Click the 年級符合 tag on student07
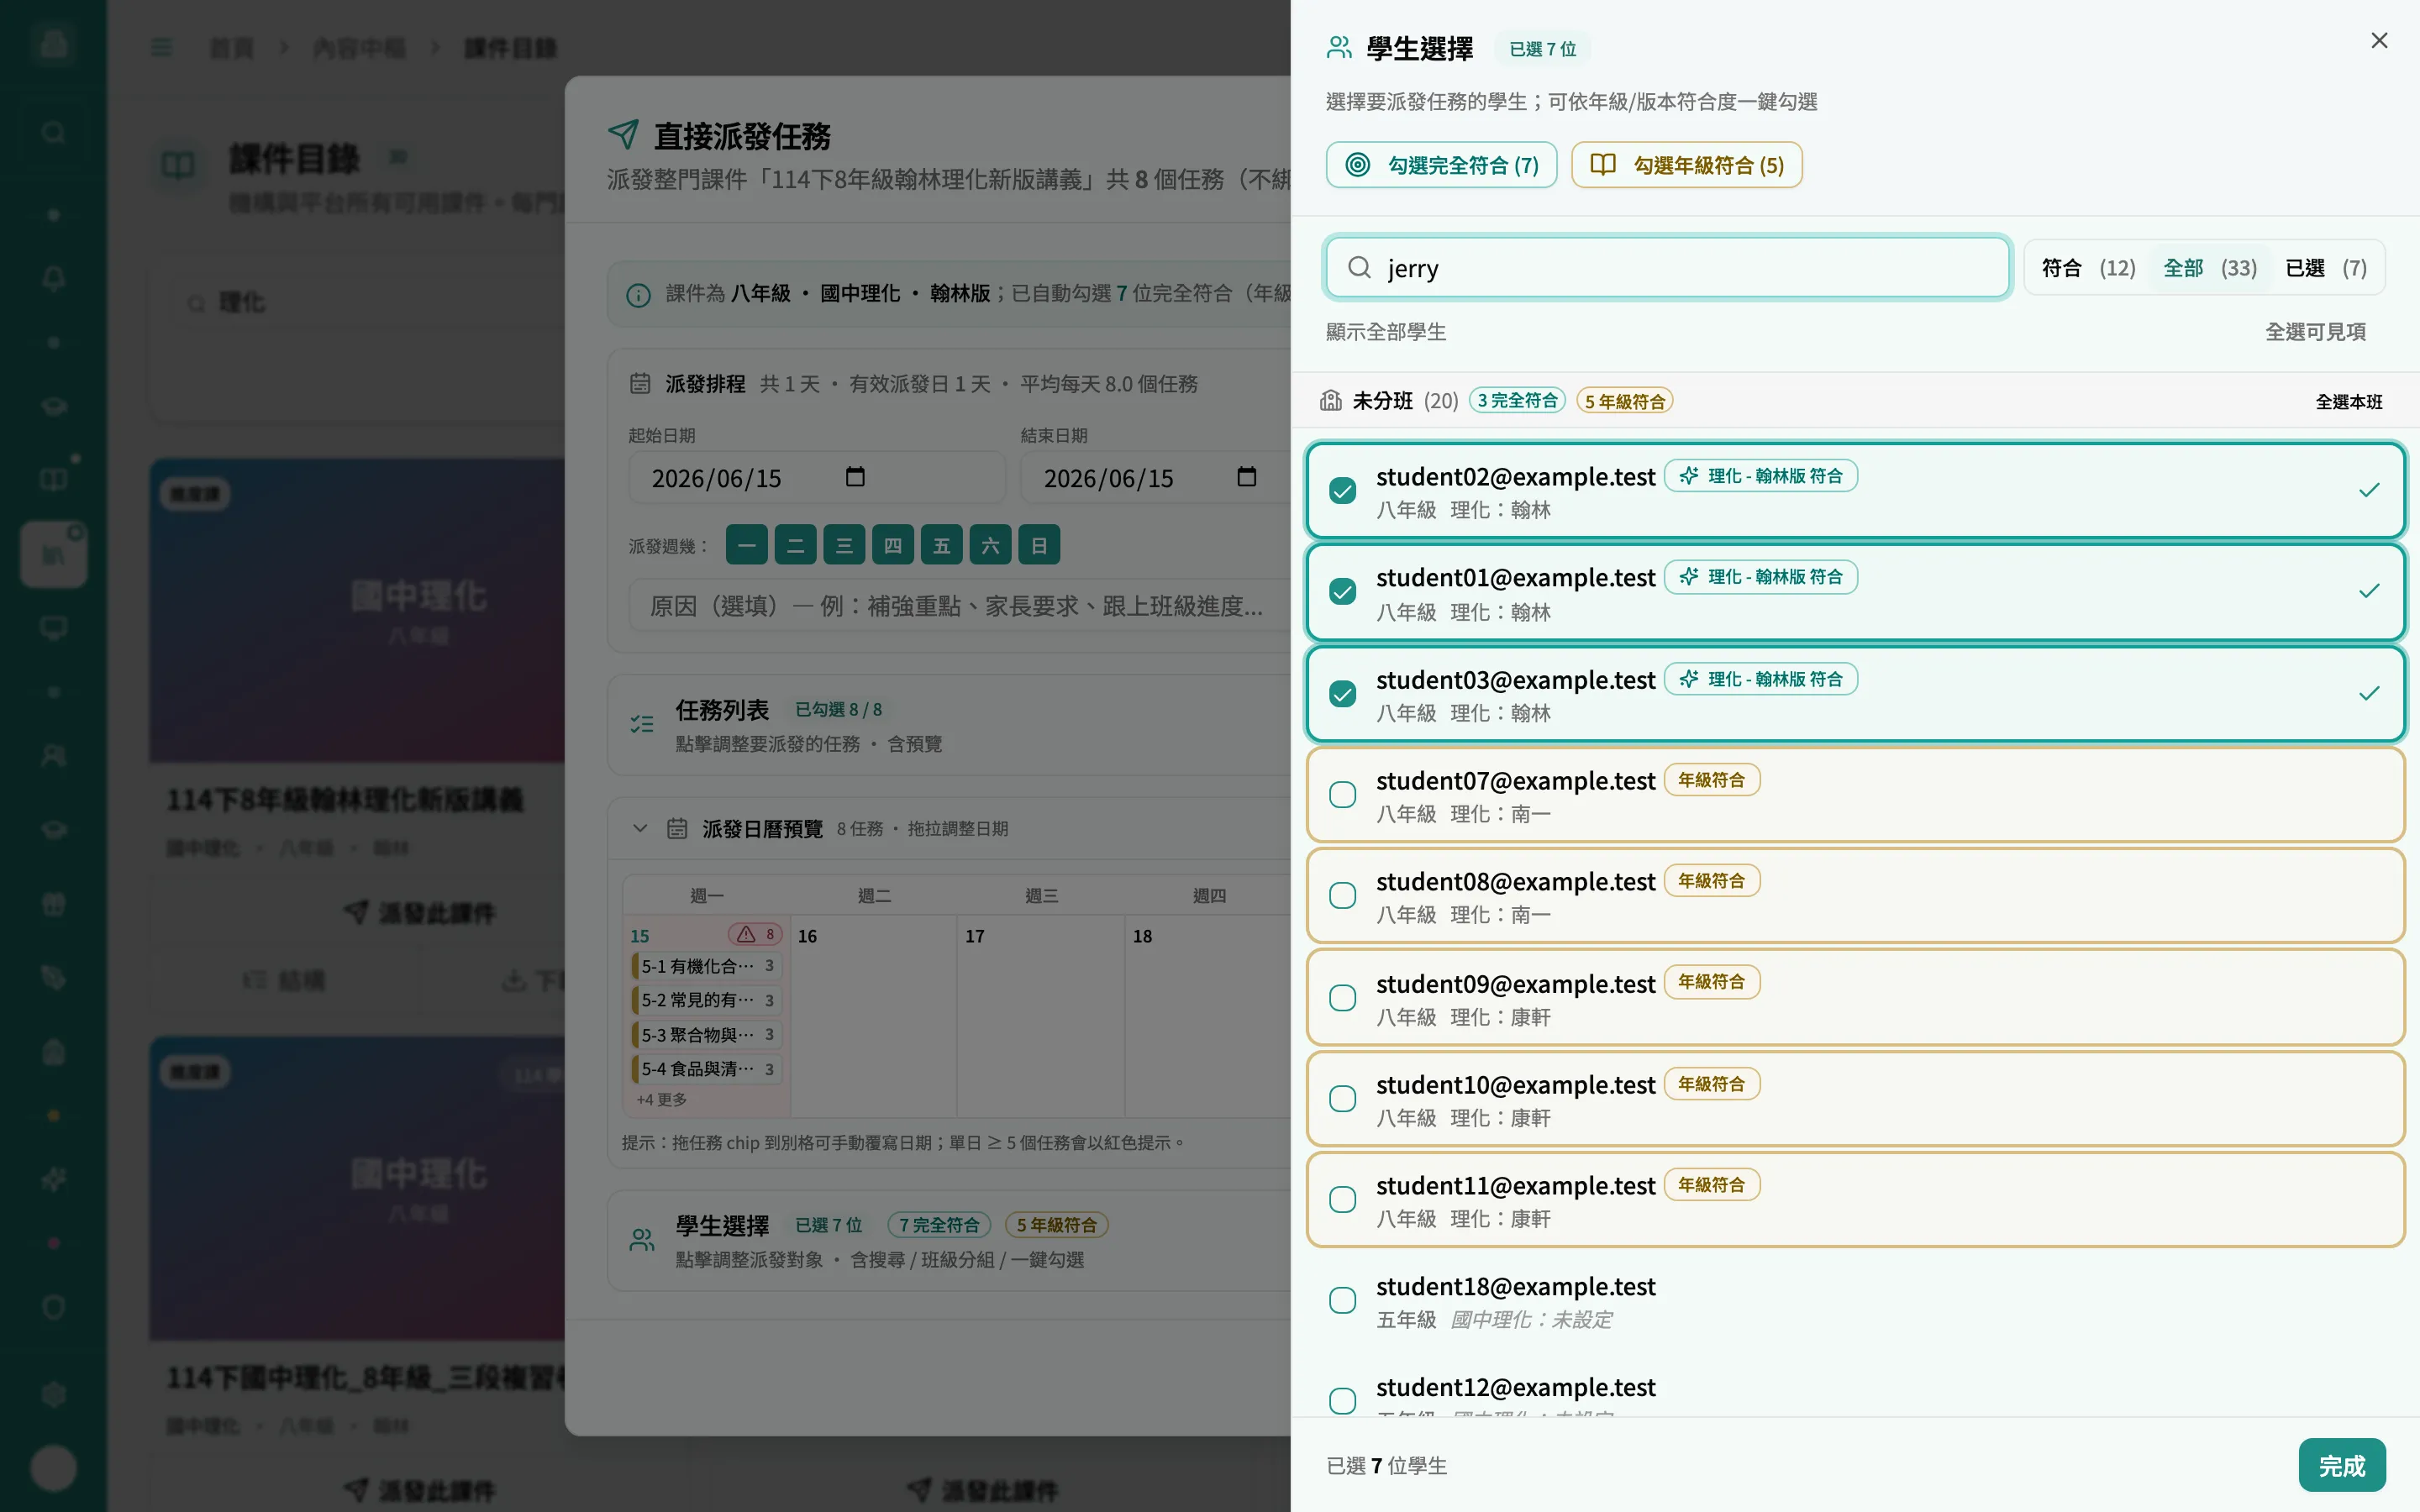 1712,780
